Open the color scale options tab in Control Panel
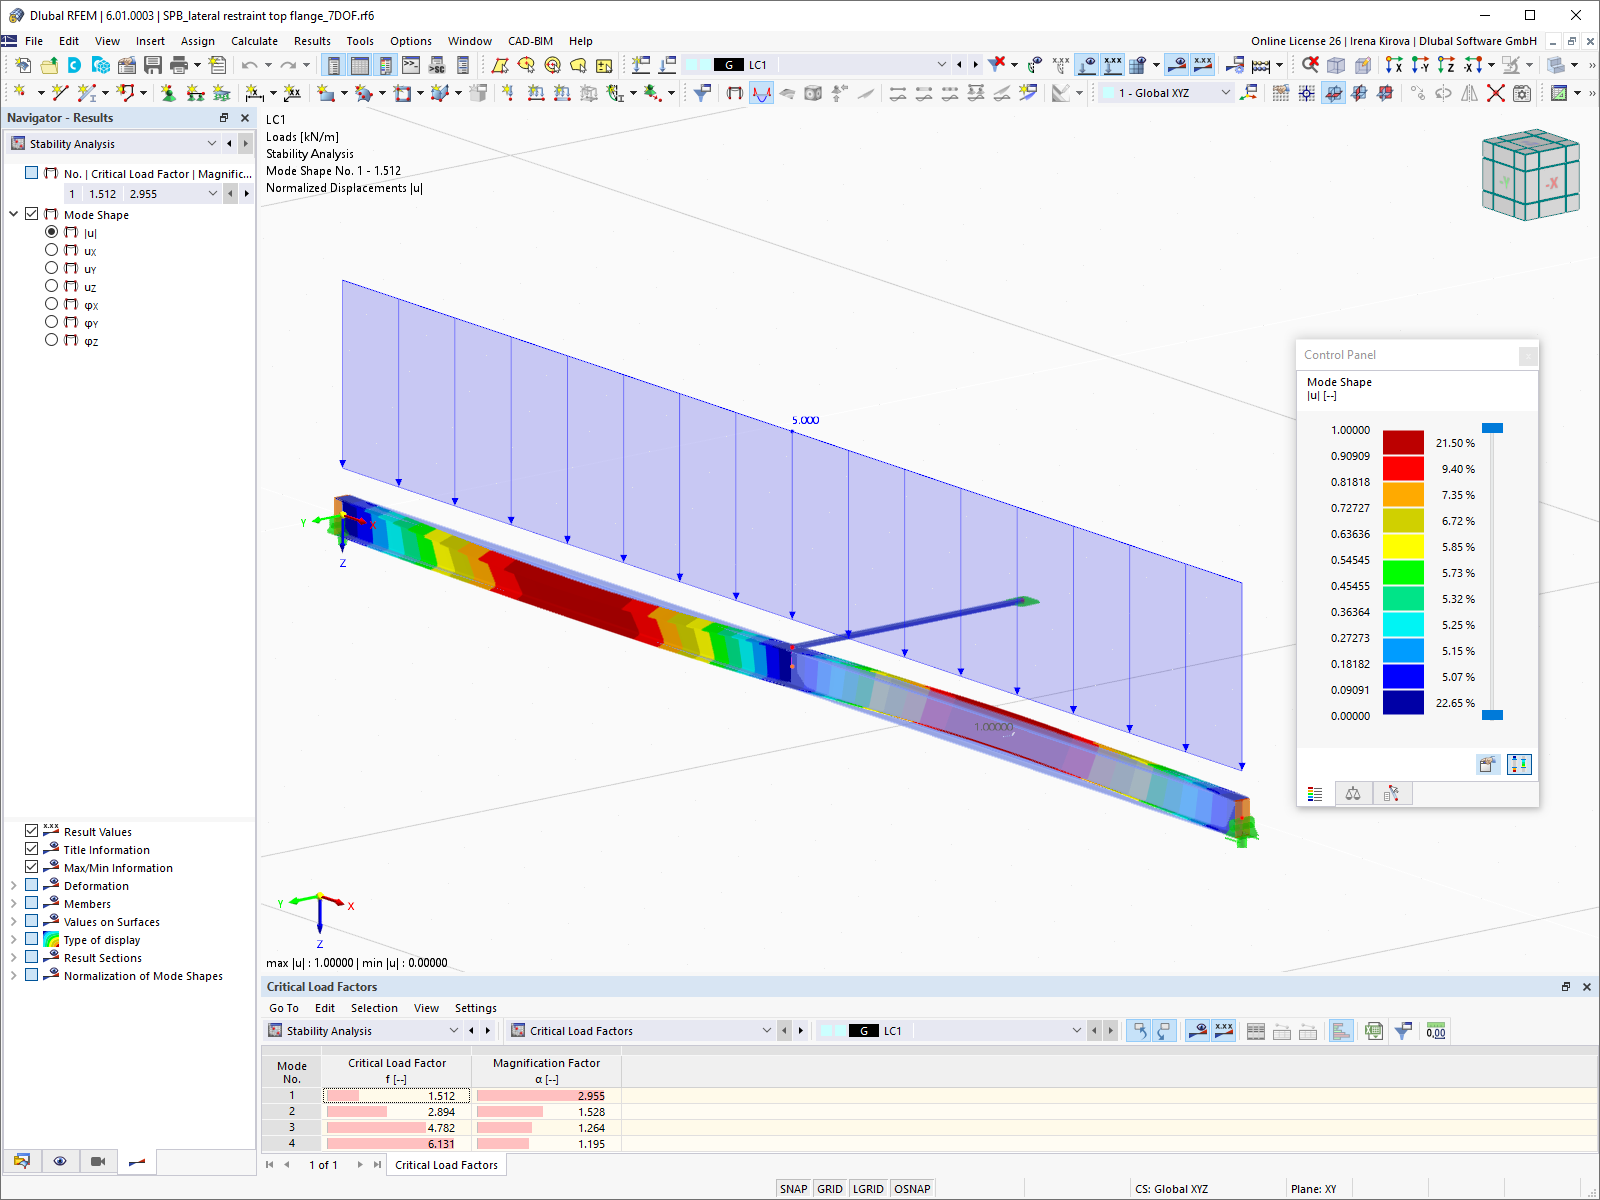 click(1315, 793)
